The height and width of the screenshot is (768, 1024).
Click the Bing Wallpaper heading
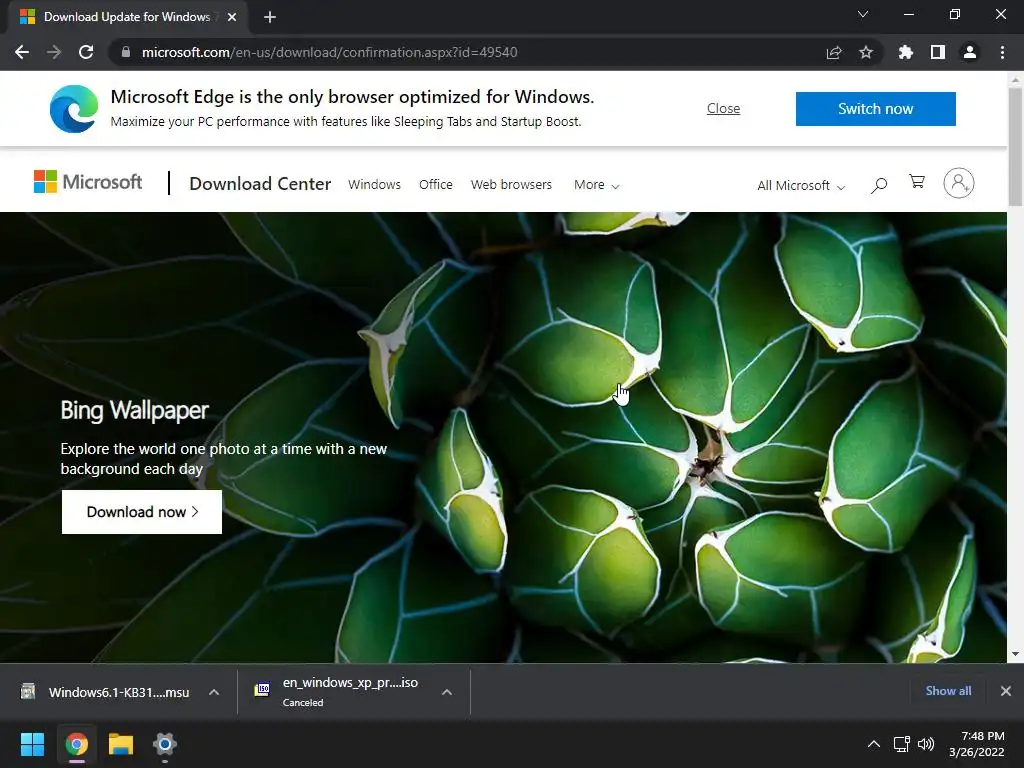click(135, 411)
